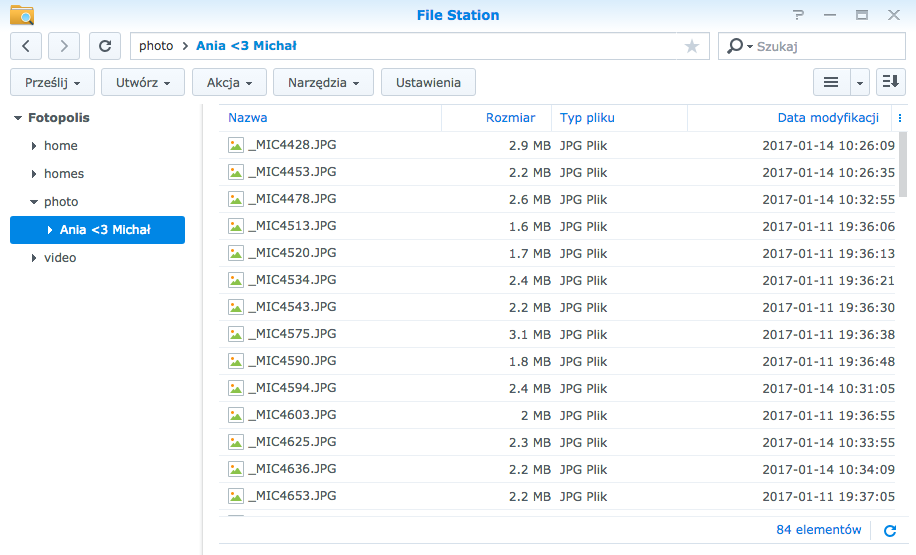Viewport: 916px width, 555px height.
Task: Refresh folder using toolbar reload icon
Action: [105, 46]
